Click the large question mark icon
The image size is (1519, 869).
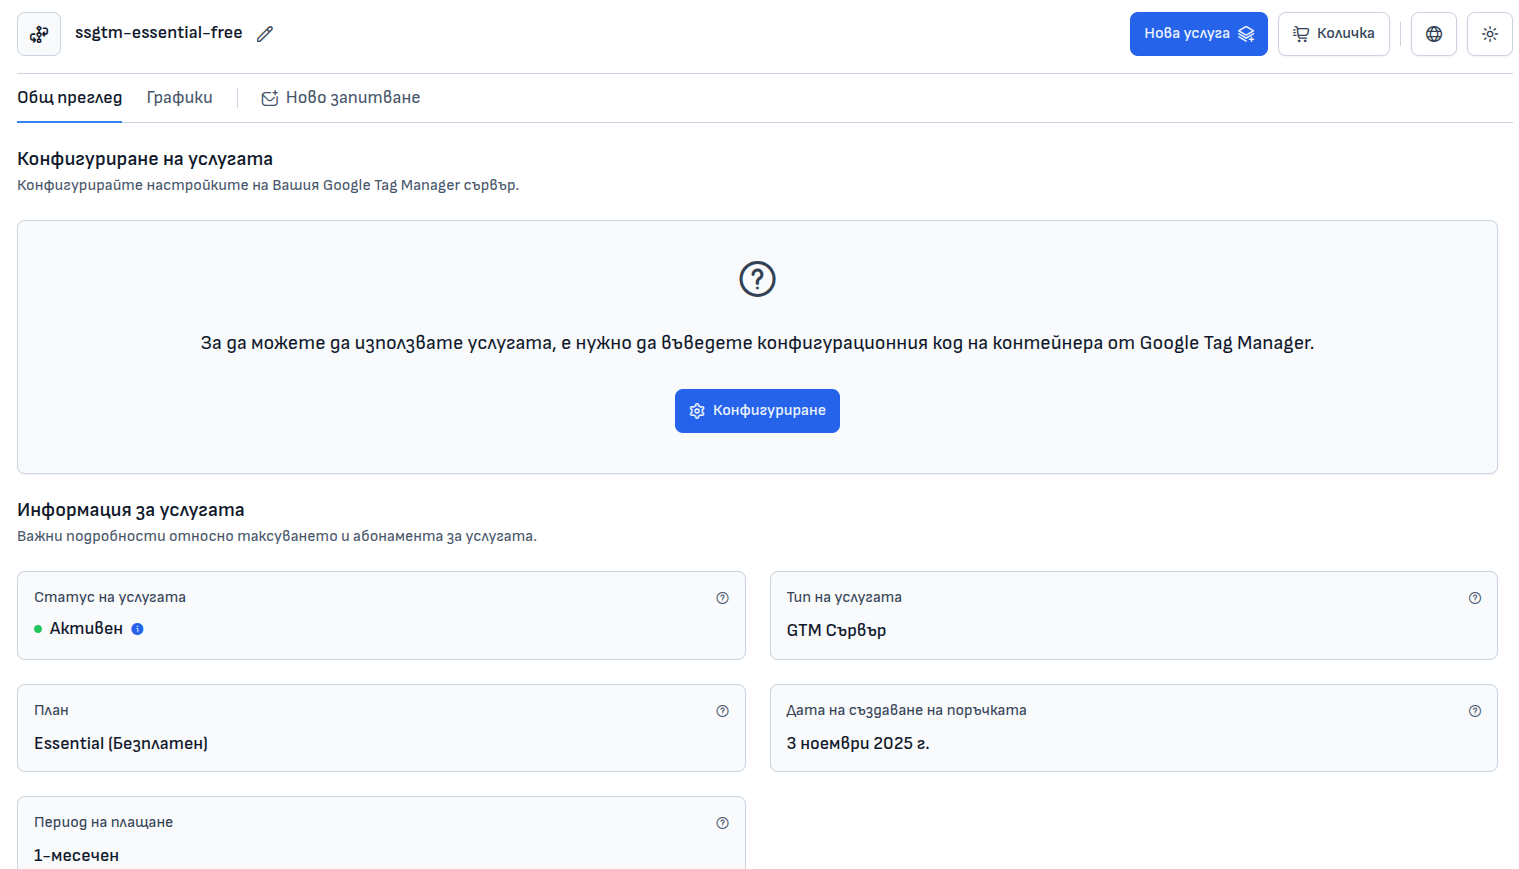click(757, 279)
